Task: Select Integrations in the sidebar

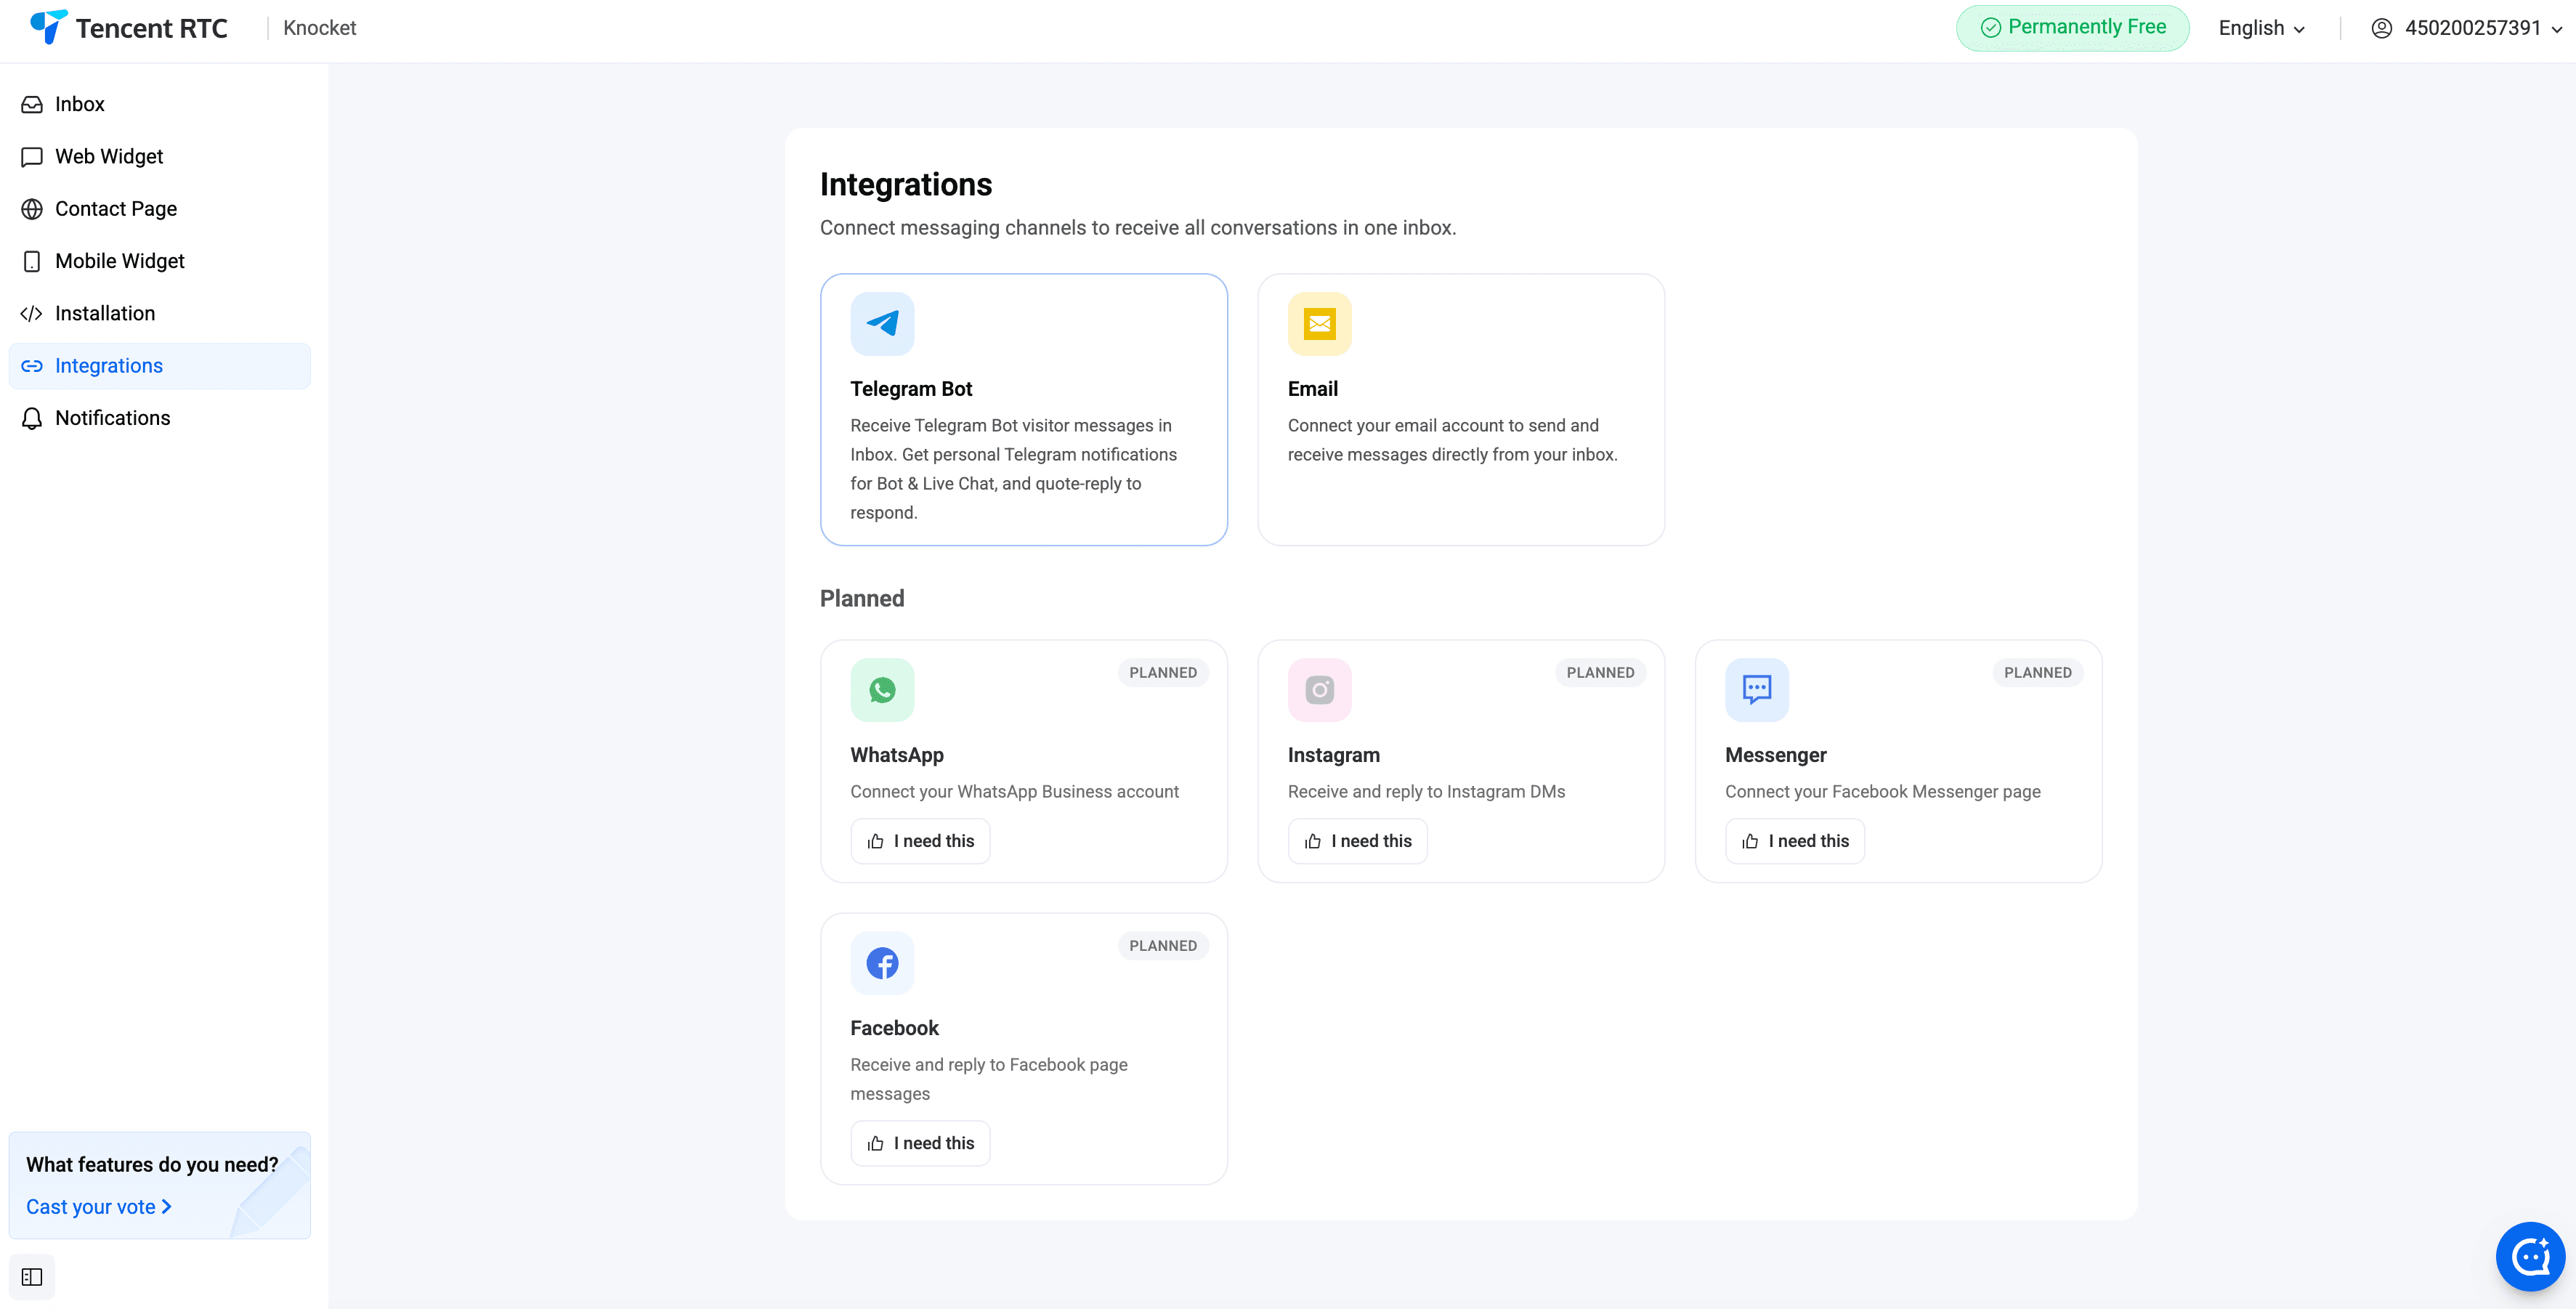Action: pyautogui.click(x=160, y=366)
